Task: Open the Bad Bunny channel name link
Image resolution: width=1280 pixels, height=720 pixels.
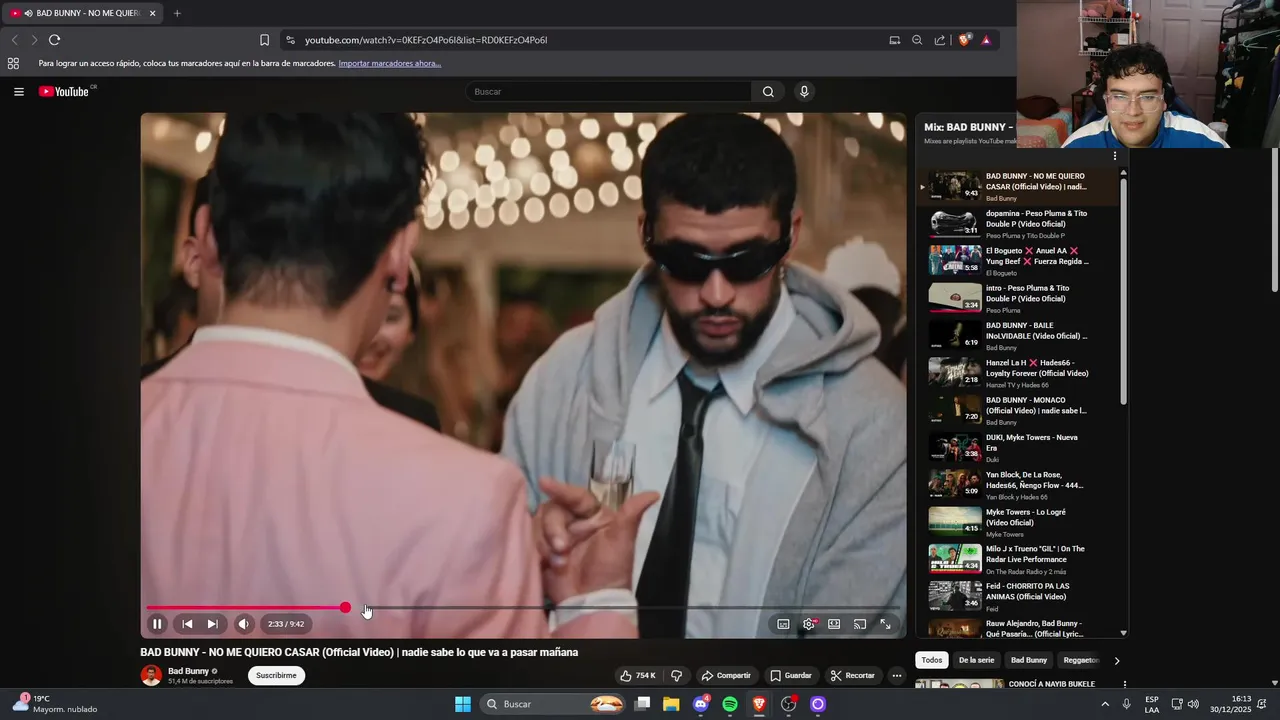Action: 188,671
